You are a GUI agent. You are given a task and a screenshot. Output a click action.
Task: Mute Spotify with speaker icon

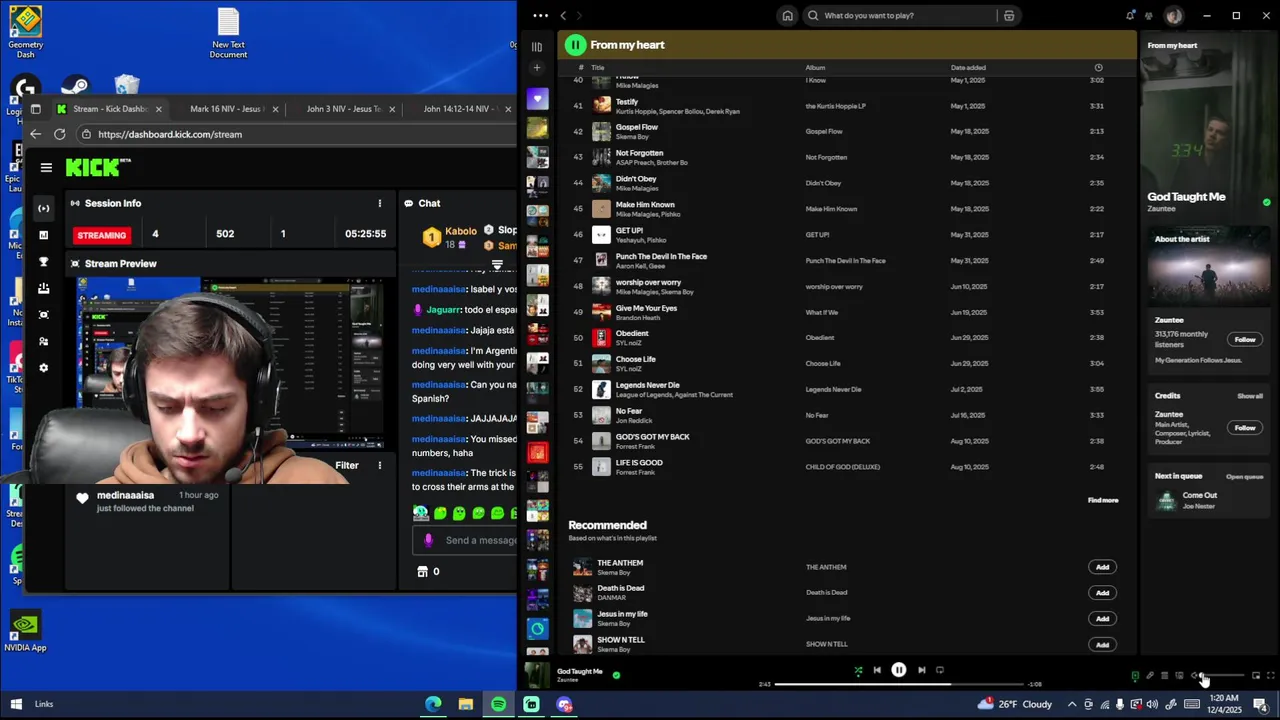point(1195,676)
